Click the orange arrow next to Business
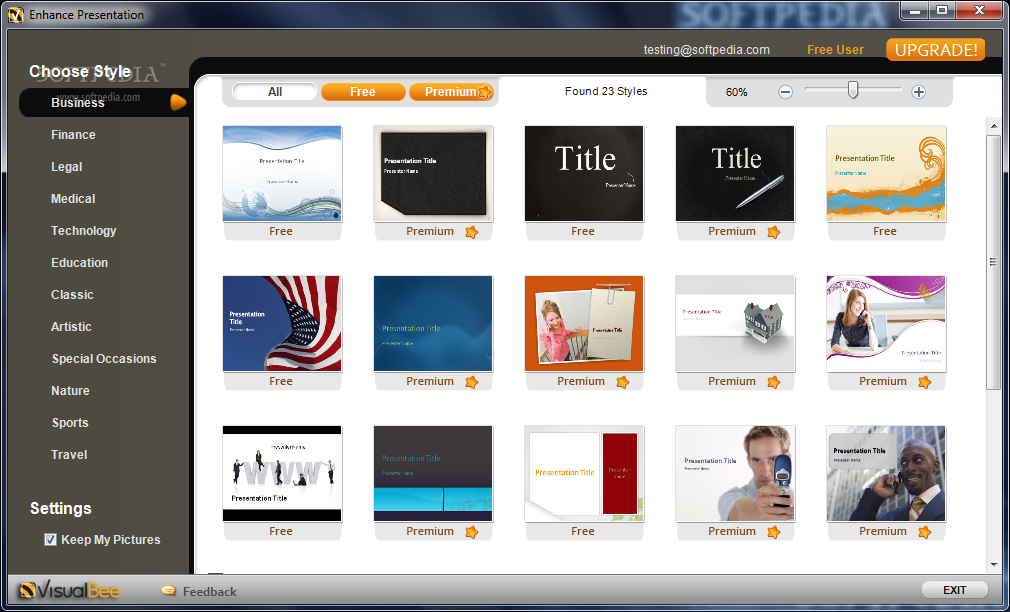This screenshot has height=612, width=1010. tap(178, 102)
